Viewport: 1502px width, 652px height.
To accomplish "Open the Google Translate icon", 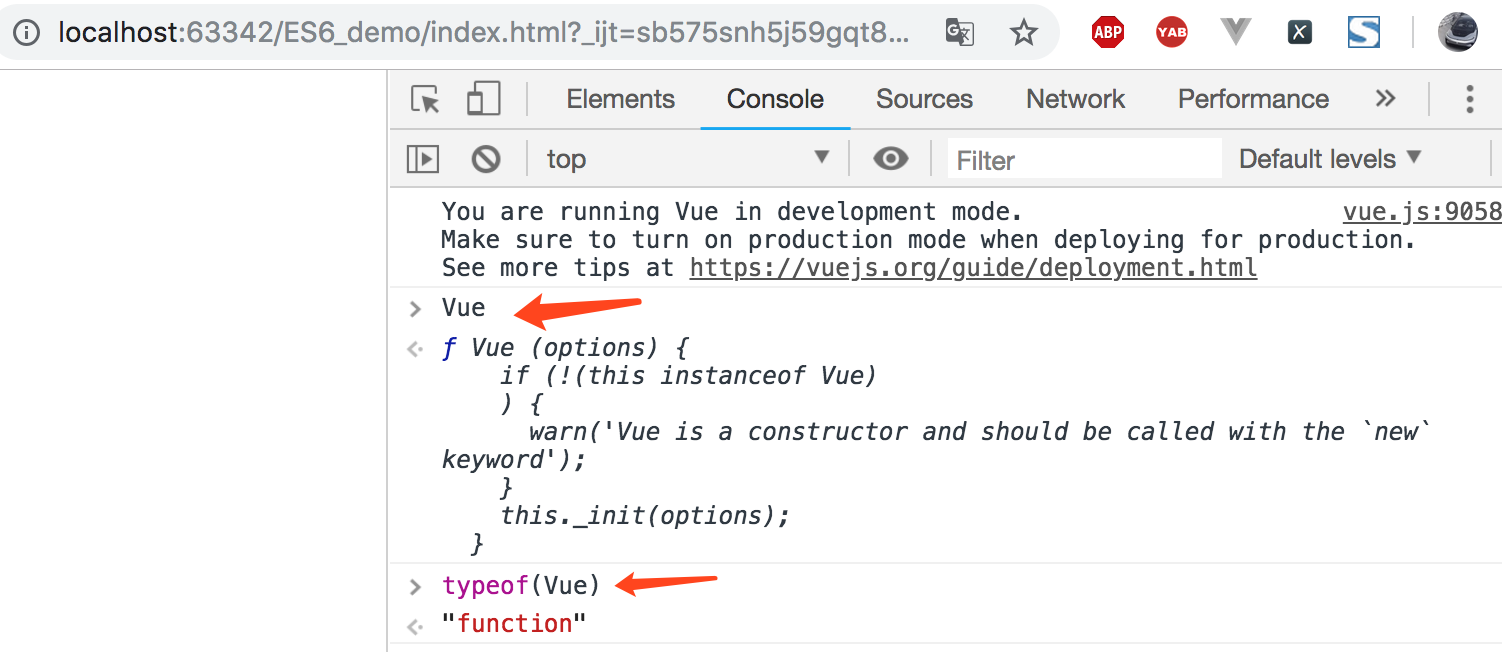I will point(959,33).
